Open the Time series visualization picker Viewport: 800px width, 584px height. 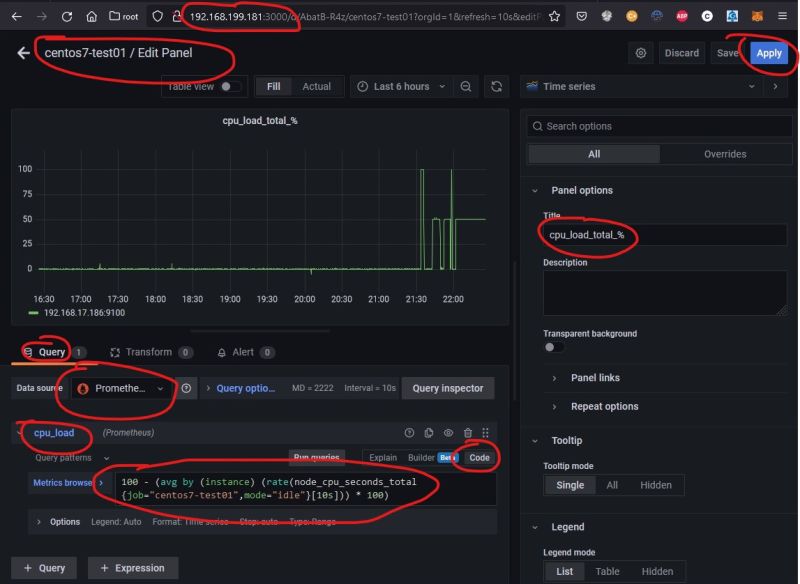[642, 87]
